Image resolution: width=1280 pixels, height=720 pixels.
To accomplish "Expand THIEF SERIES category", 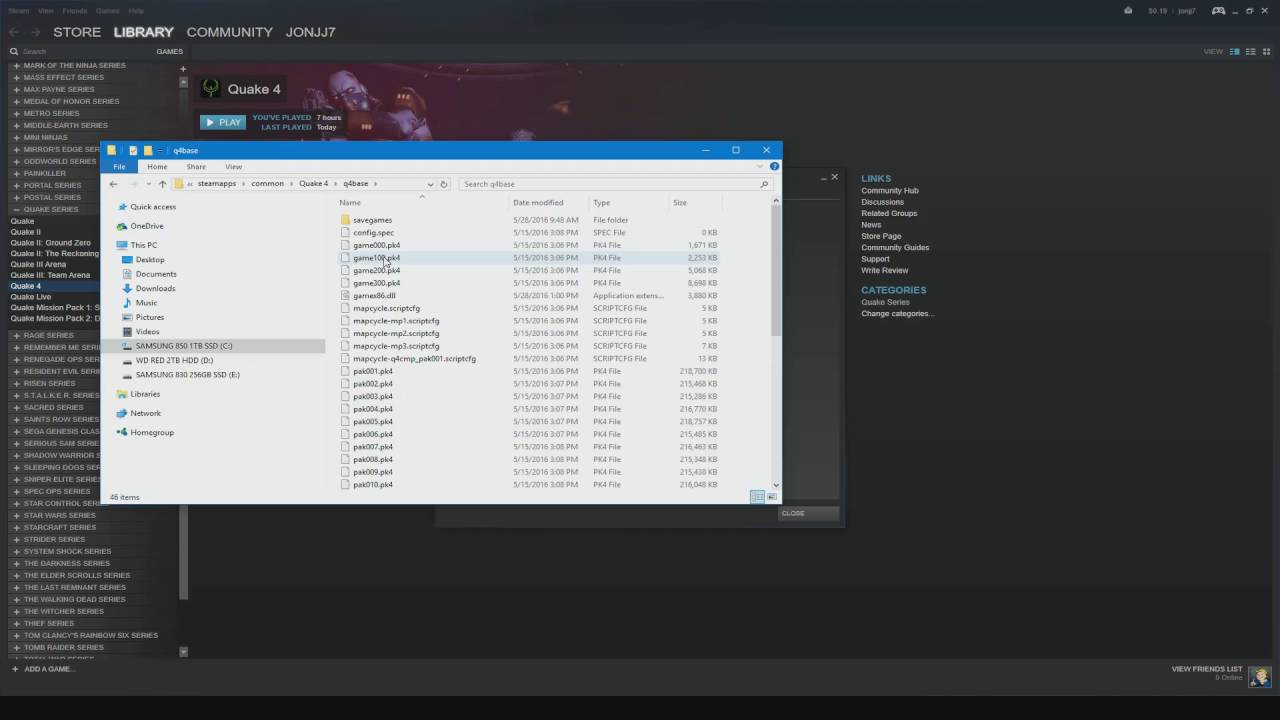I will pyautogui.click(x=16, y=623).
